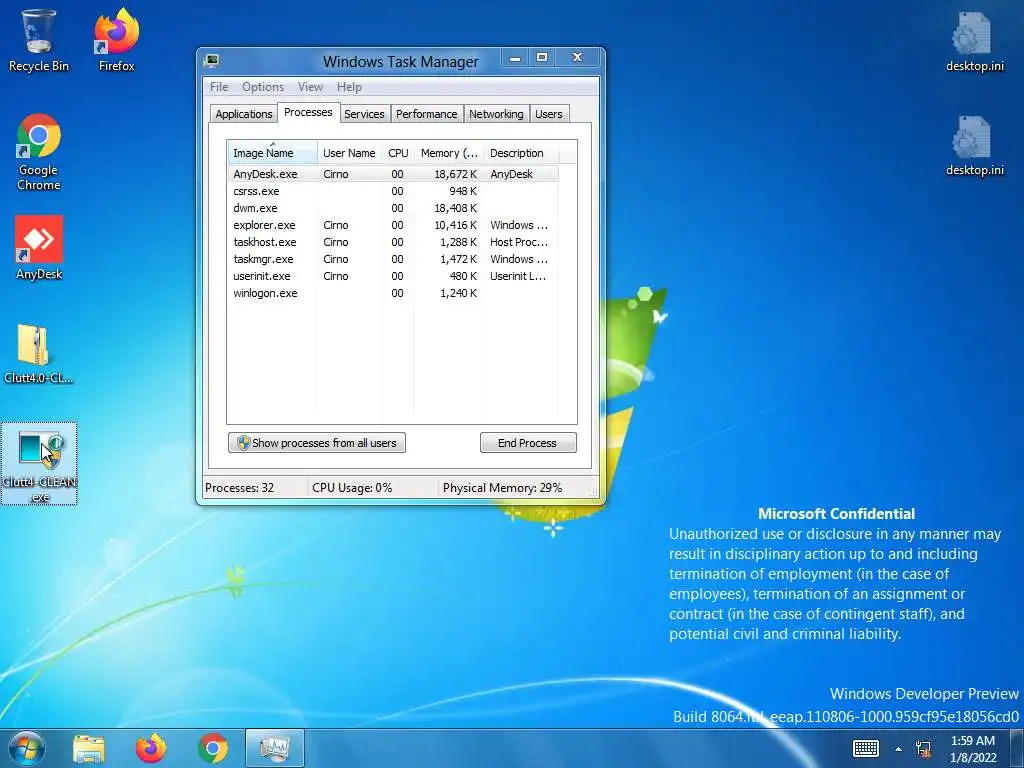Select the winlogon.exe process row
Screen dimensions: 1024x768
392,293
